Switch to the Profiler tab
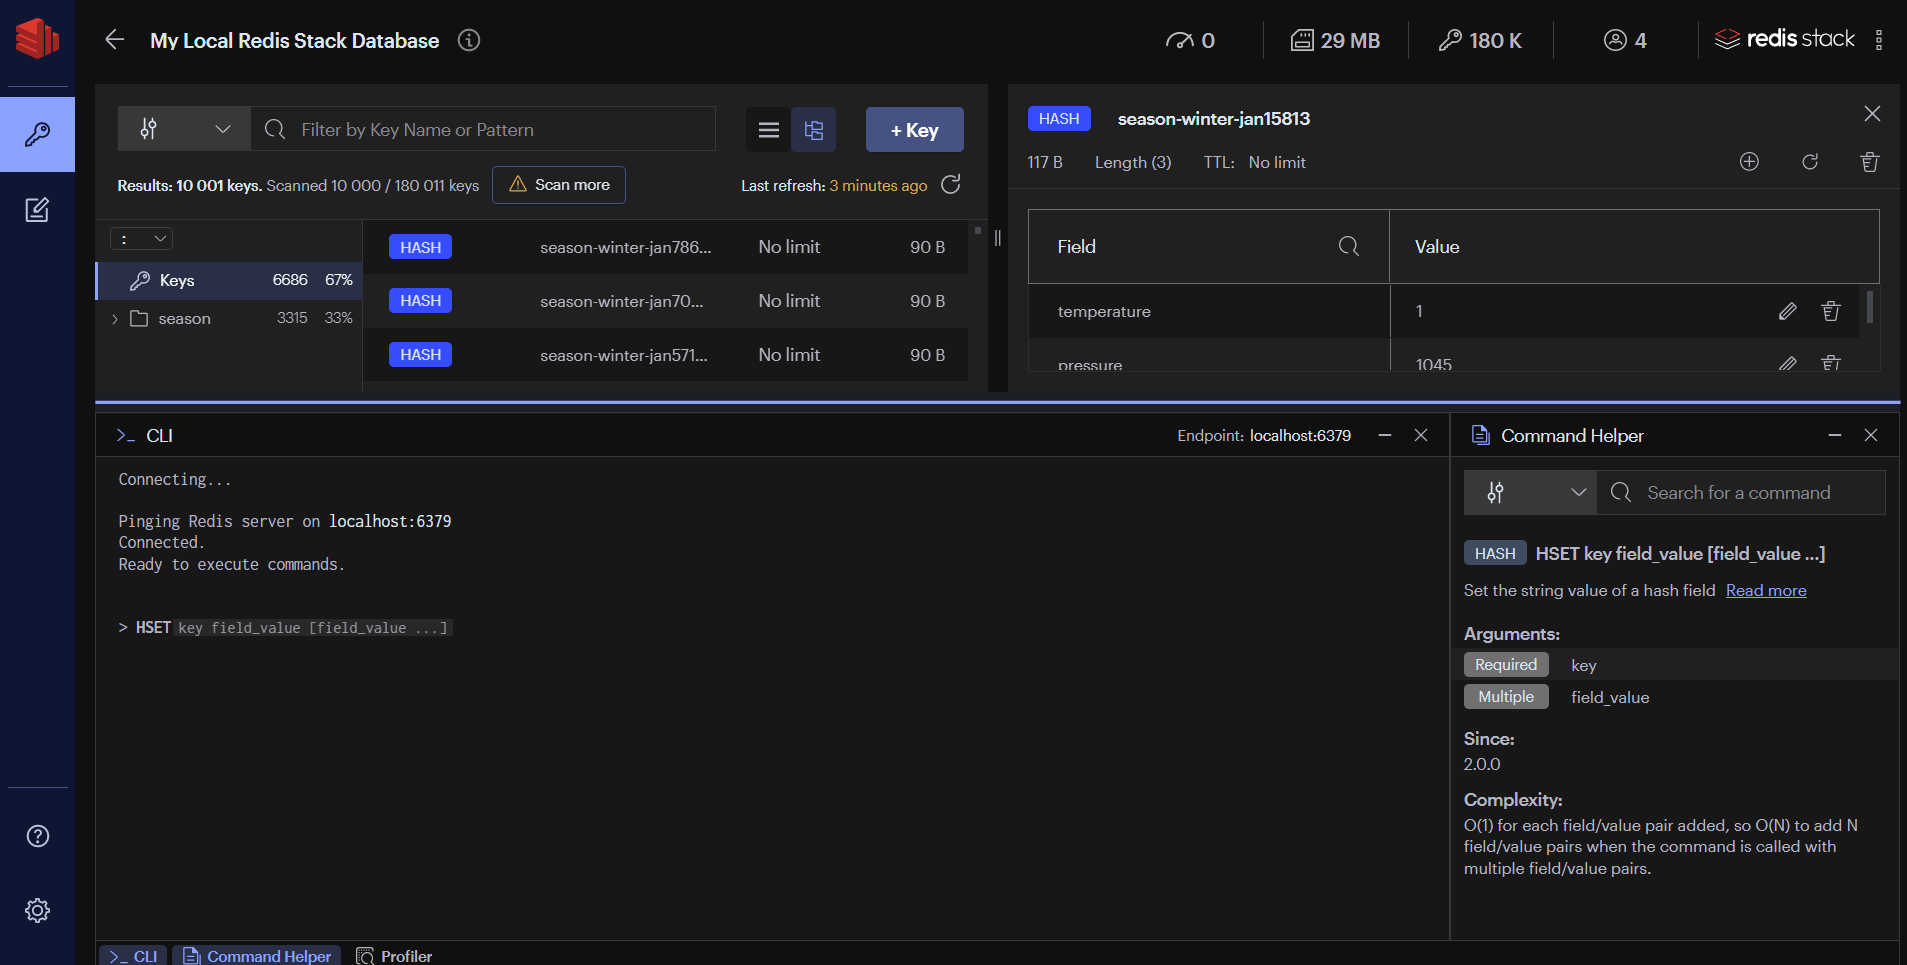The height and width of the screenshot is (965, 1907). click(394, 955)
